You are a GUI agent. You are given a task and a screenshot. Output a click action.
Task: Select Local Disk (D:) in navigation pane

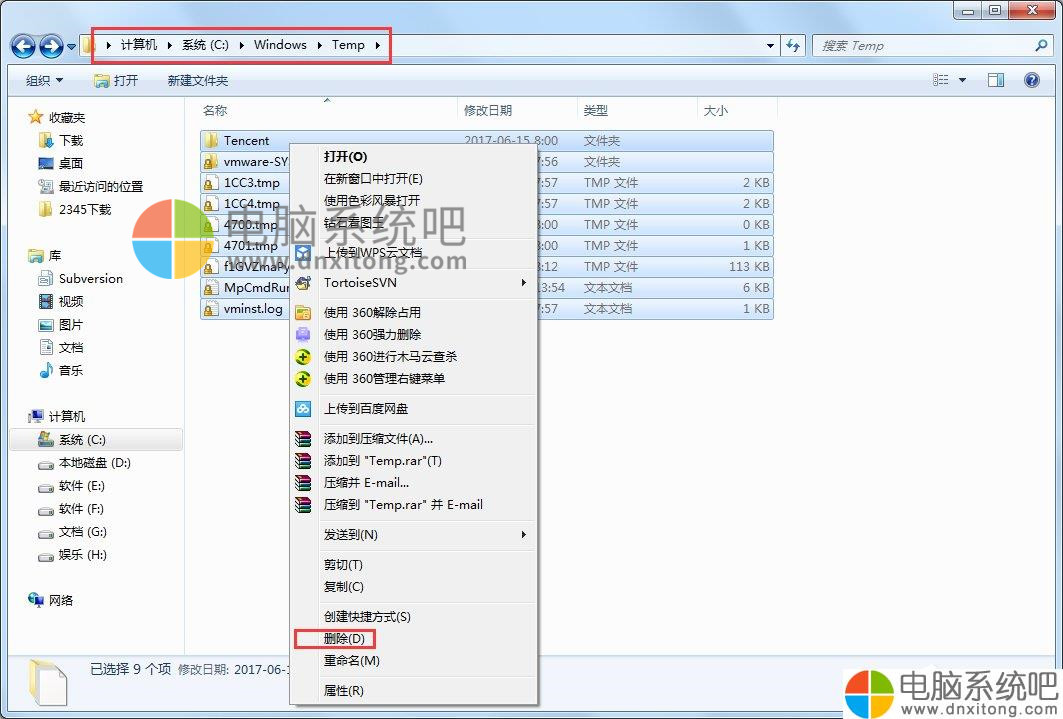coord(94,463)
